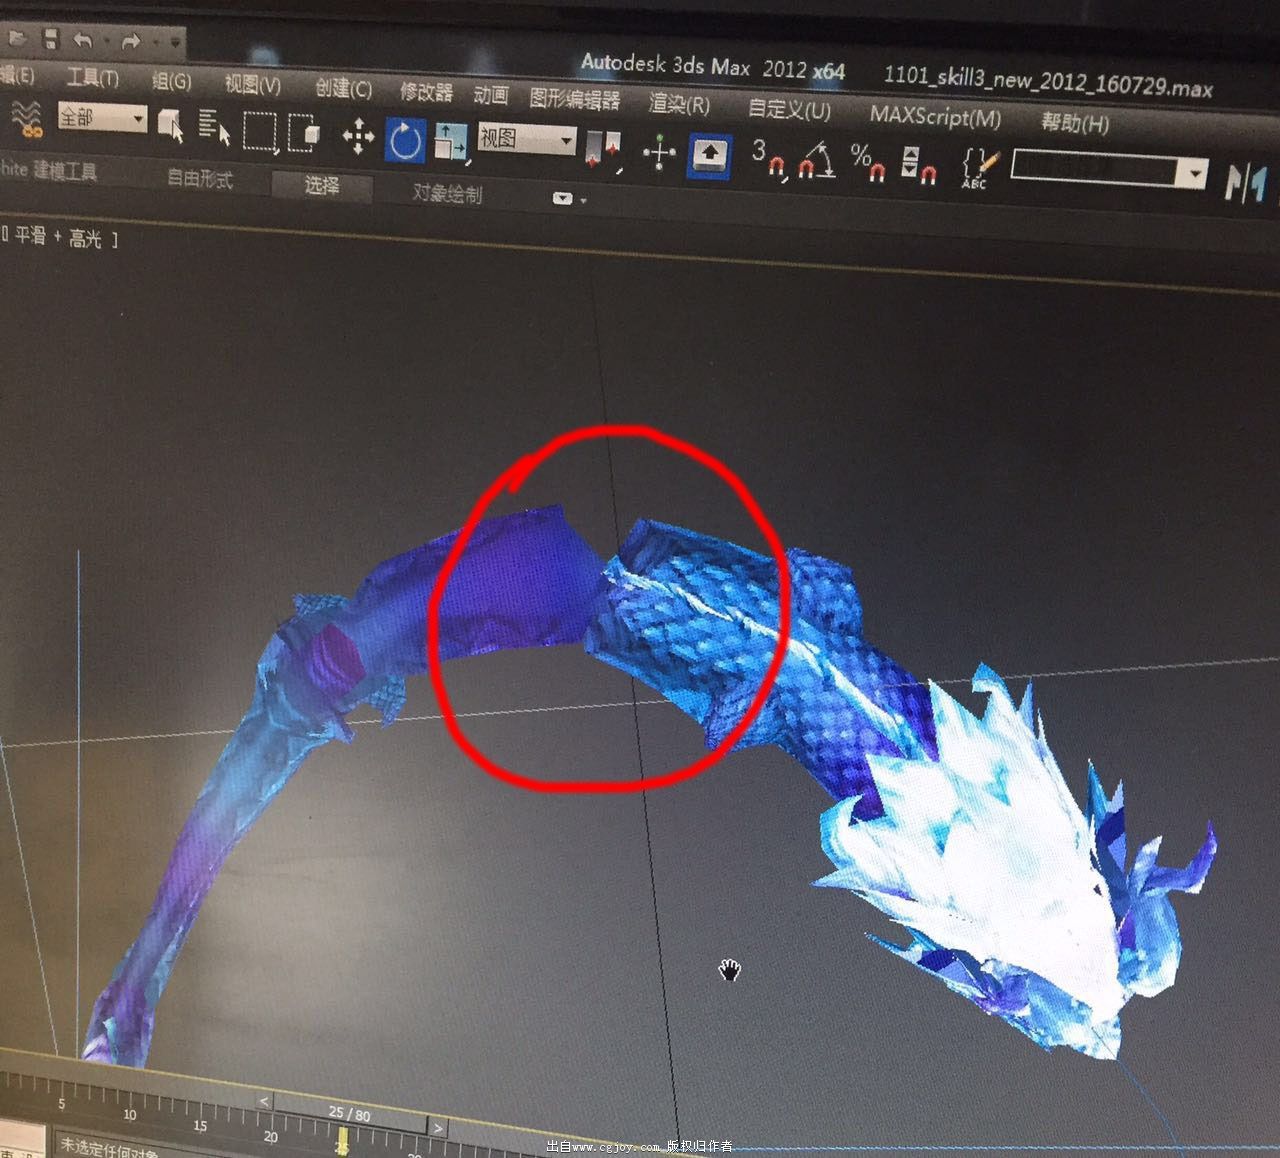Toggle the 3D Snaps icon
Screen dimensions: 1280x1158
tap(768, 159)
